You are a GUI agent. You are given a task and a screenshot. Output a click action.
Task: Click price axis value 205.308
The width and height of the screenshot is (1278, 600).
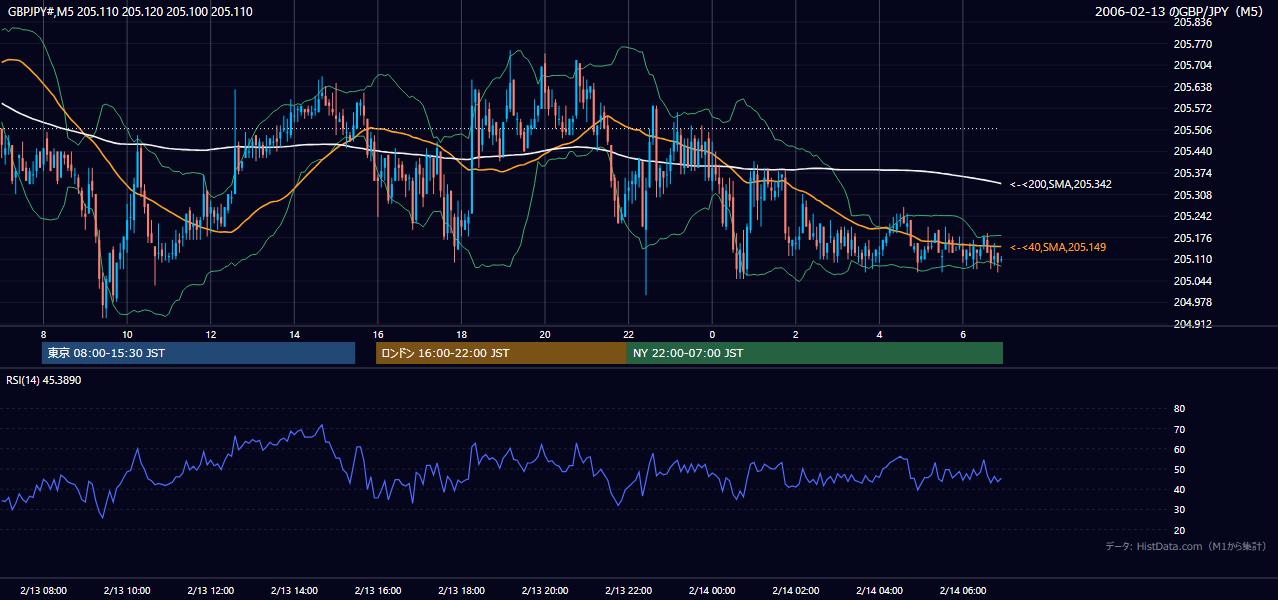point(1192,195)
